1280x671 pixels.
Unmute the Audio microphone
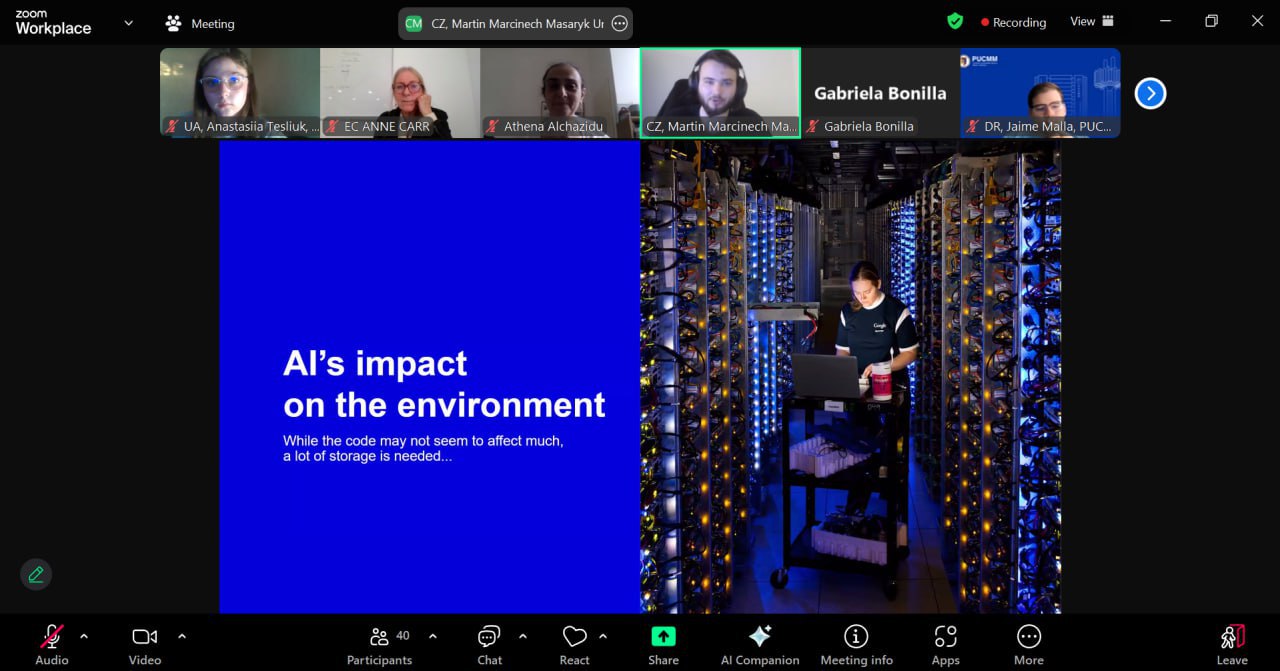tap(52, 637)
